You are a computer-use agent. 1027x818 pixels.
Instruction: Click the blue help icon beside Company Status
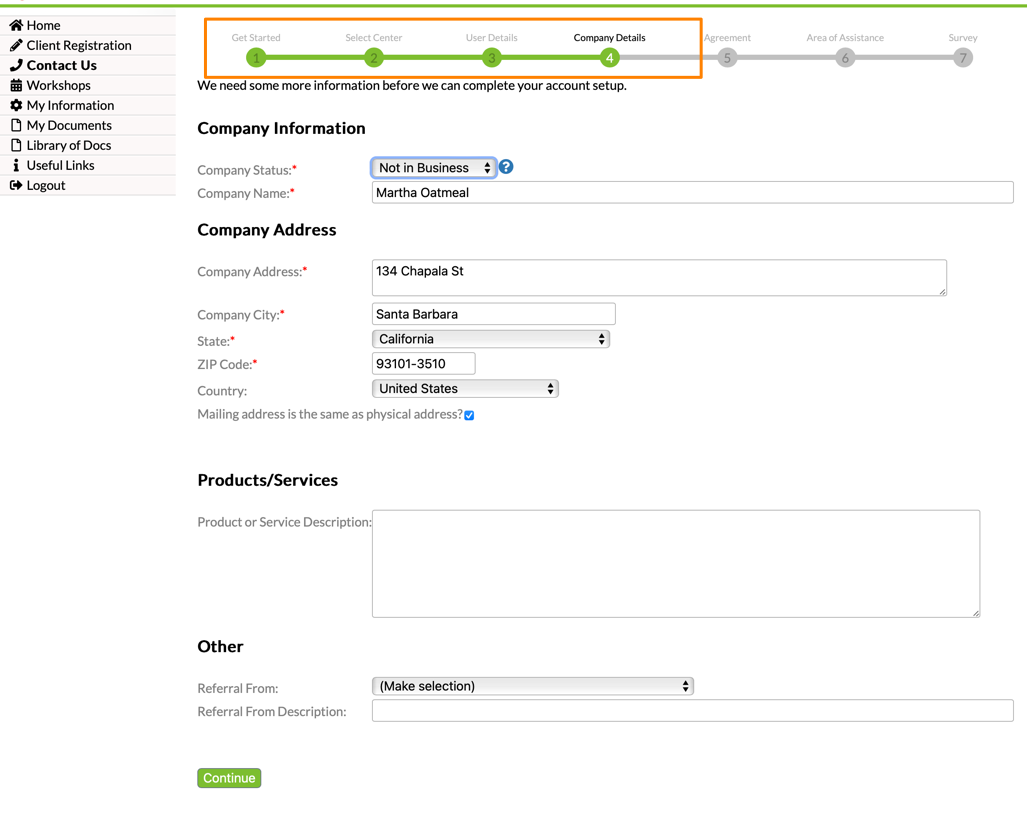point(506,167)
